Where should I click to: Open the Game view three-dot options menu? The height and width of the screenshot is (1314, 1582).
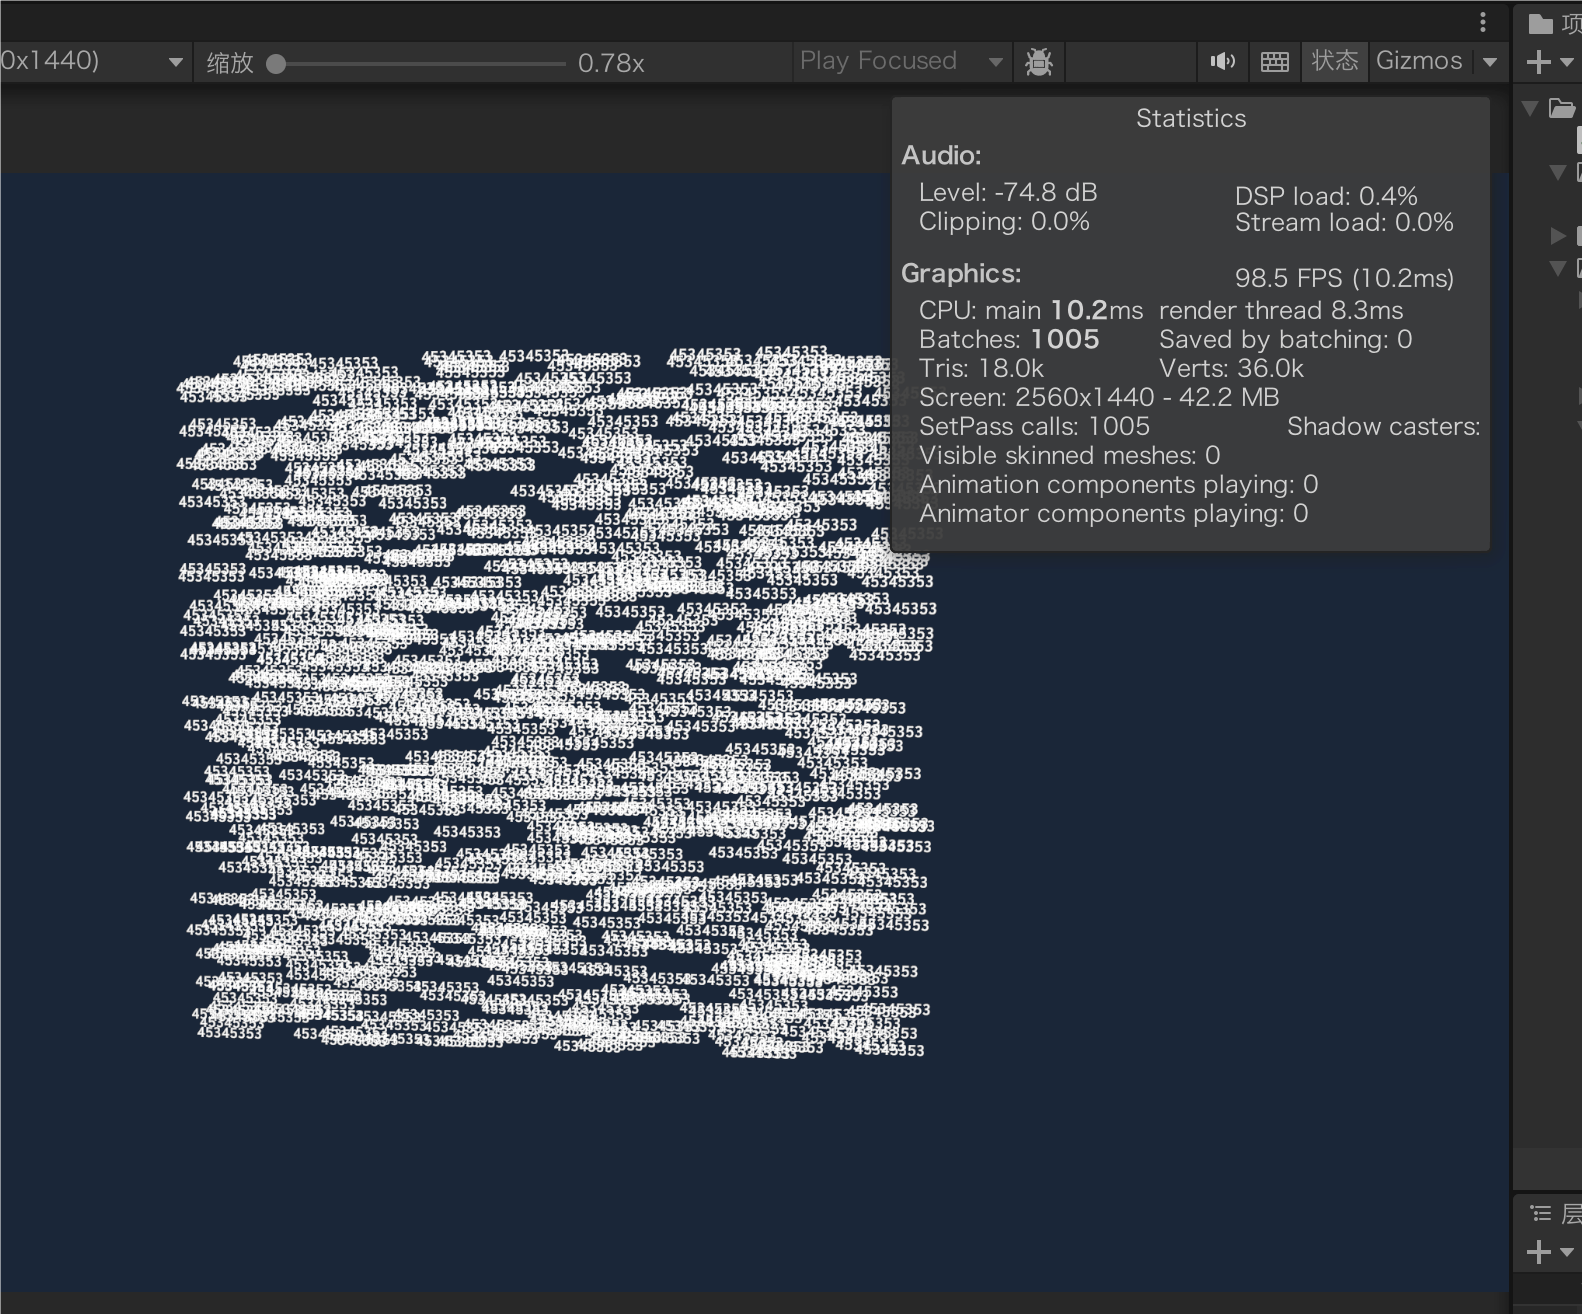click(1483, 22)
